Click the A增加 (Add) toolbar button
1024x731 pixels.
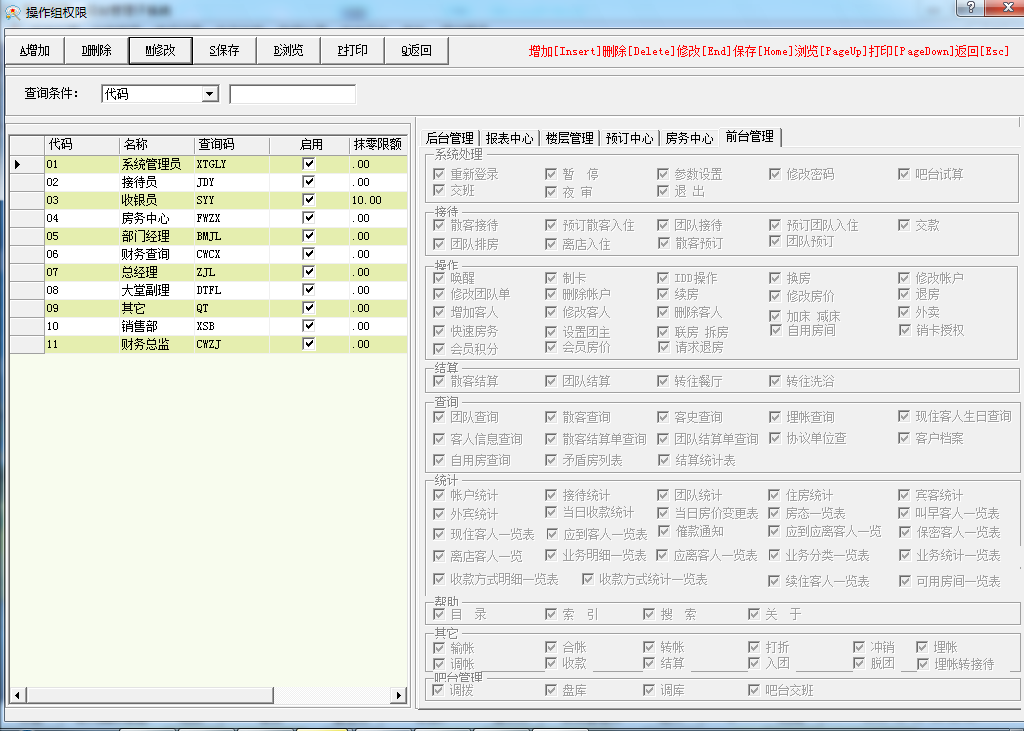click(35, 51)
